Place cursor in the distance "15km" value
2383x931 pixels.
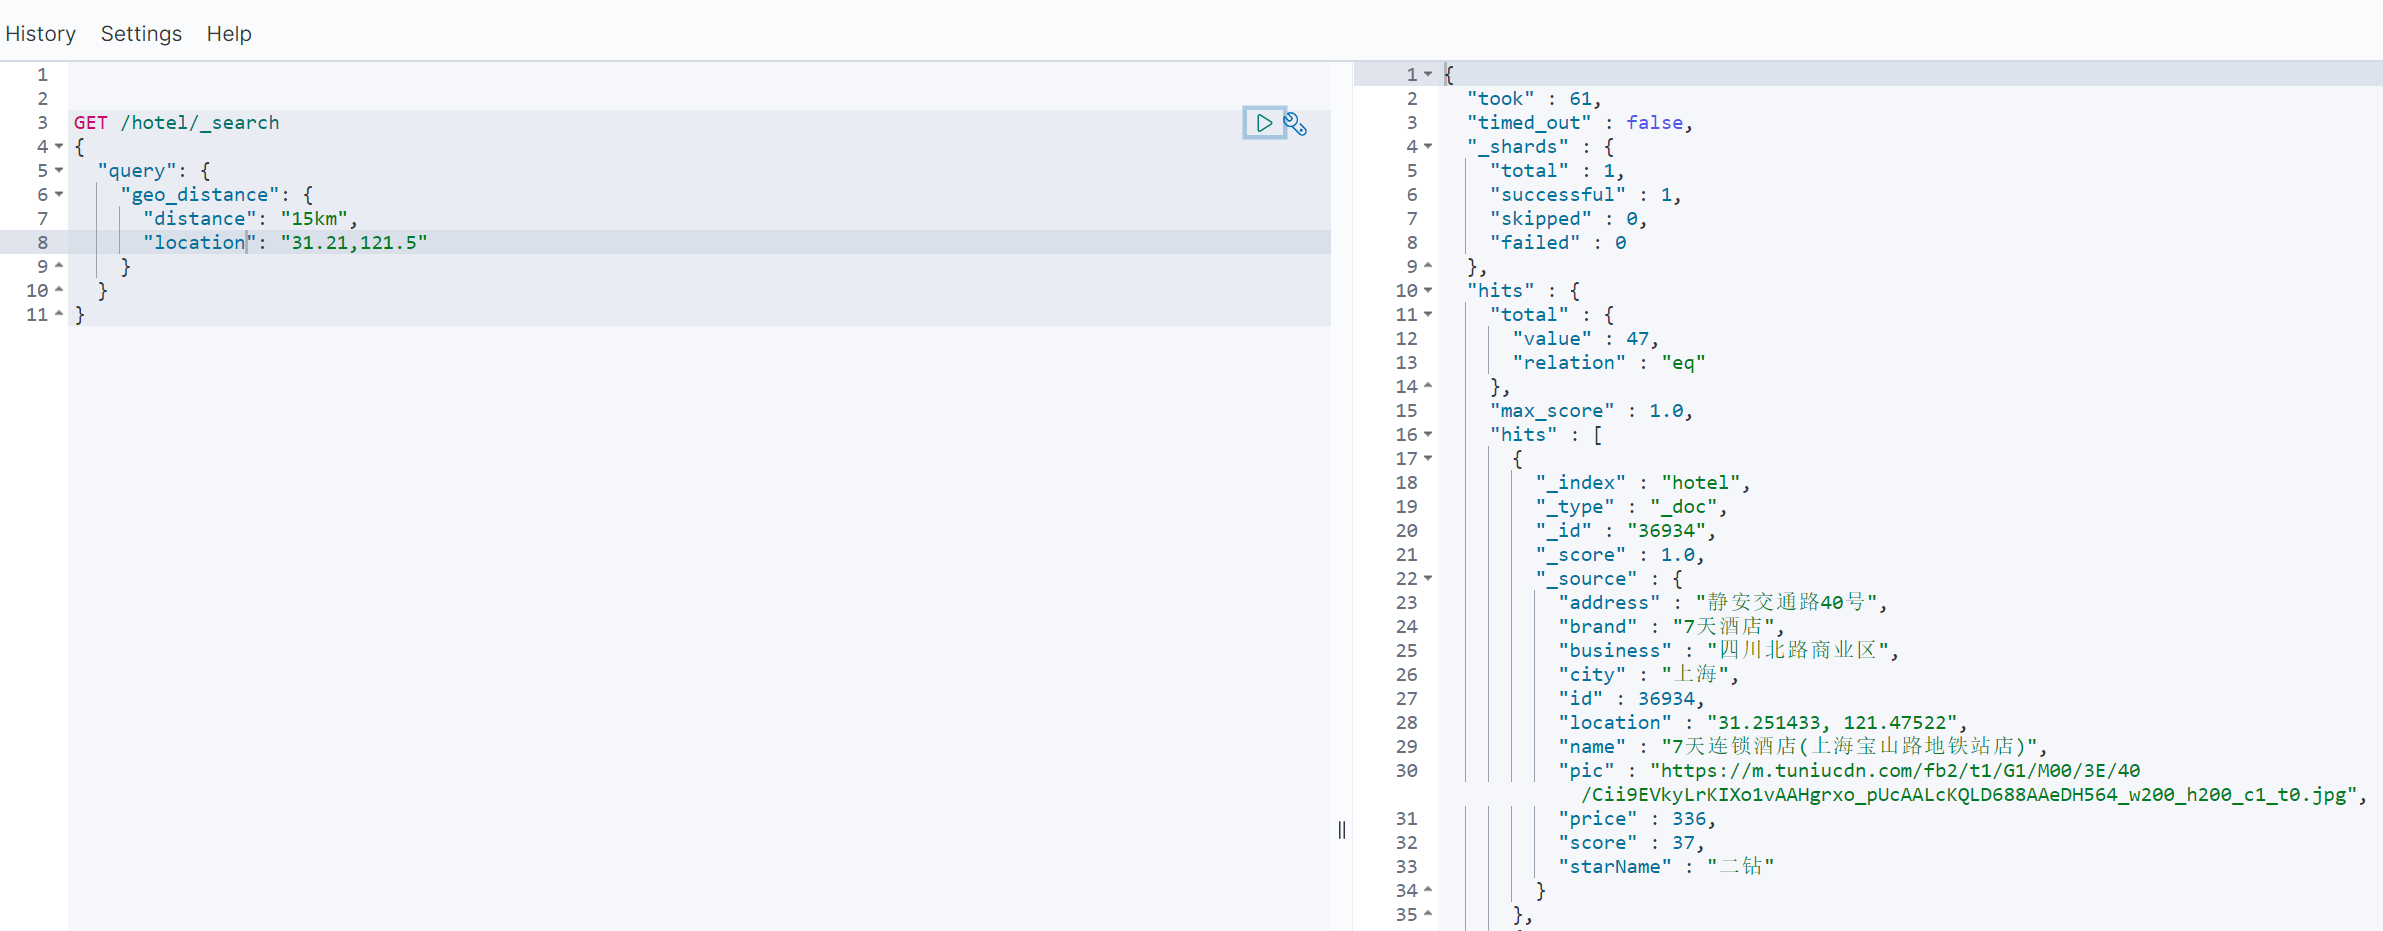pyautogui.click(x=314, y=219)
